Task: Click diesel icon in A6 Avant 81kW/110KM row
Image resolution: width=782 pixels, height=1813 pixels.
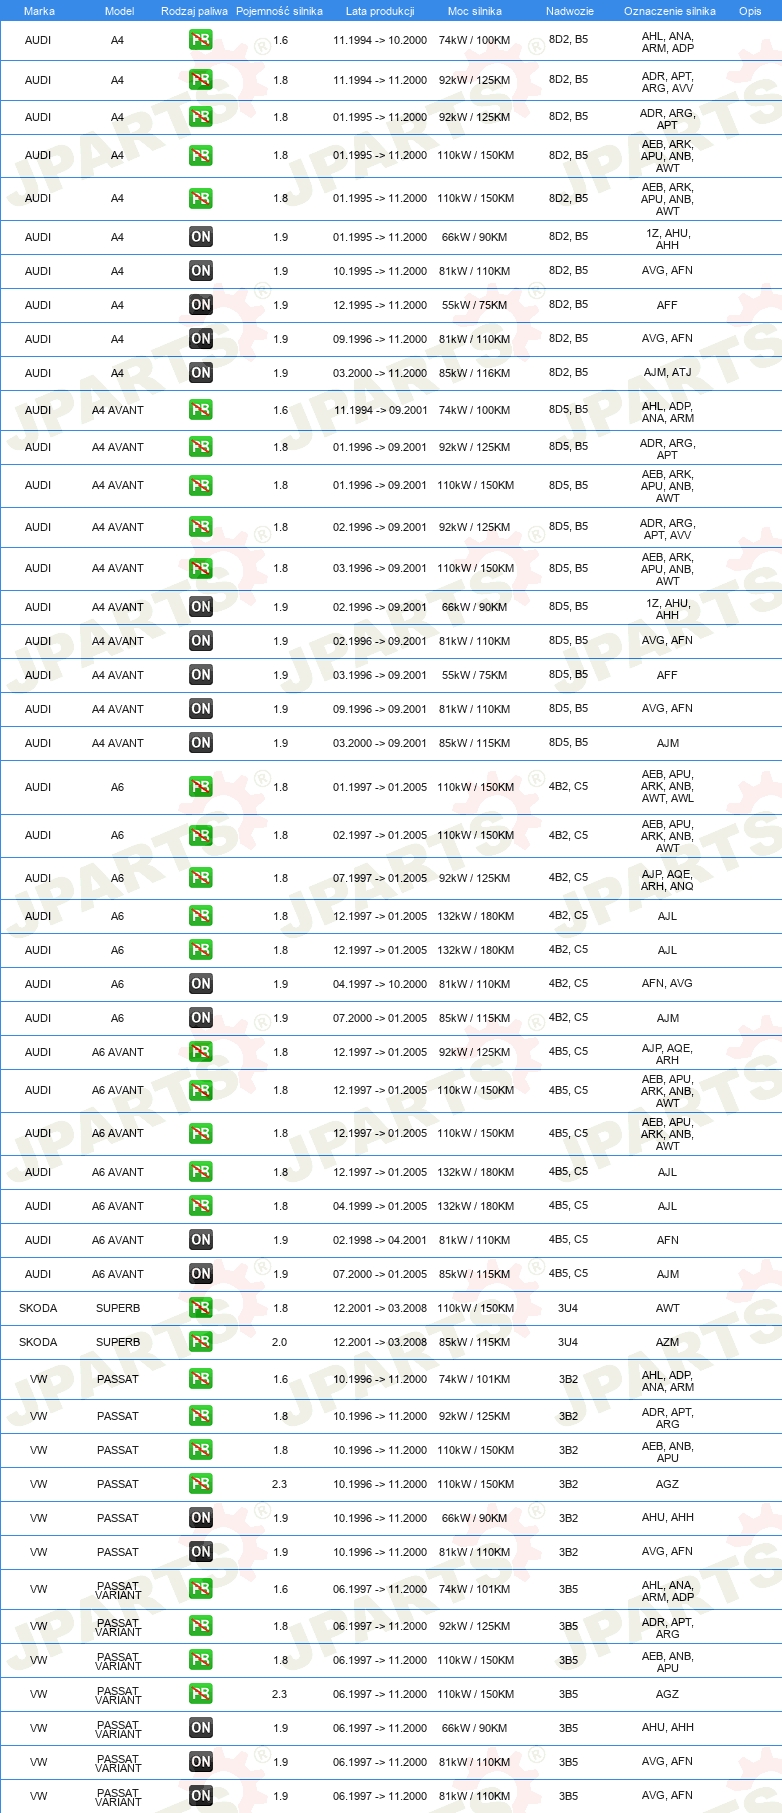Action: [201, 1240]
